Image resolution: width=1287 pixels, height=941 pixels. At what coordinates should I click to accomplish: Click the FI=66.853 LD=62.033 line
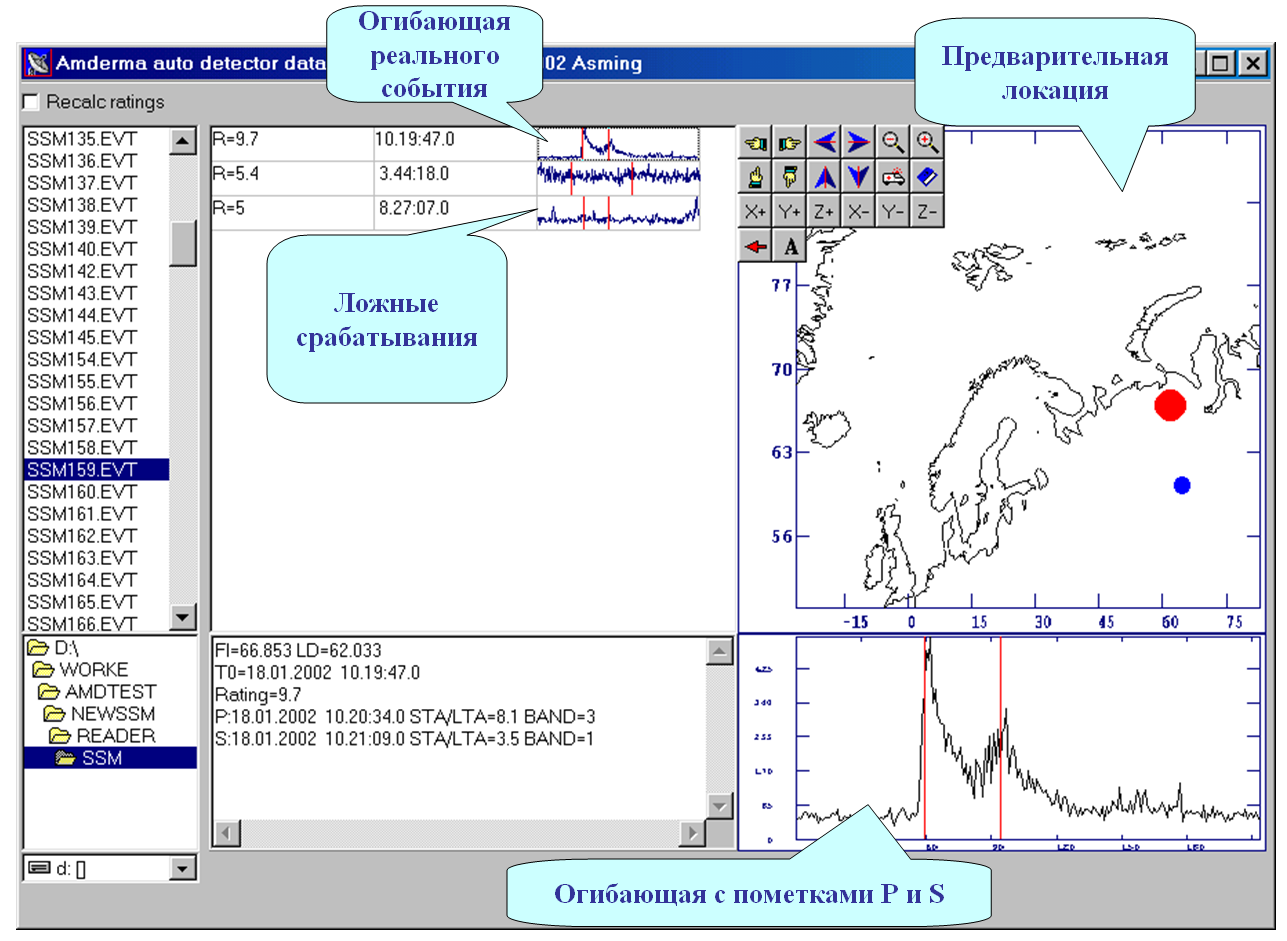[298, 650]
